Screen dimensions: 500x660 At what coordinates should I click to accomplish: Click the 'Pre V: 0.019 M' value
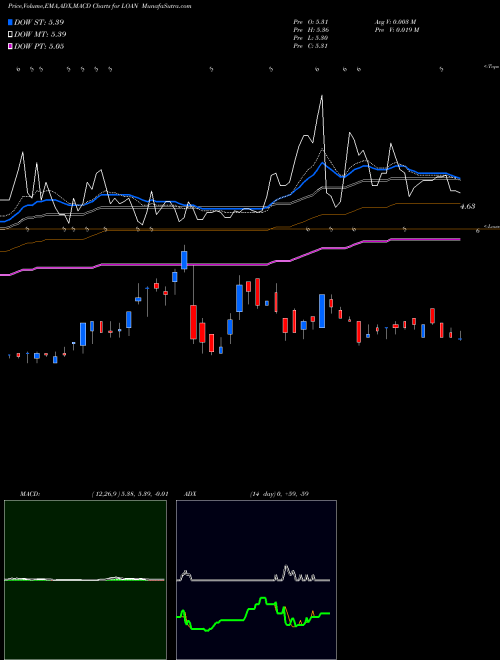[x=396, y=30]
